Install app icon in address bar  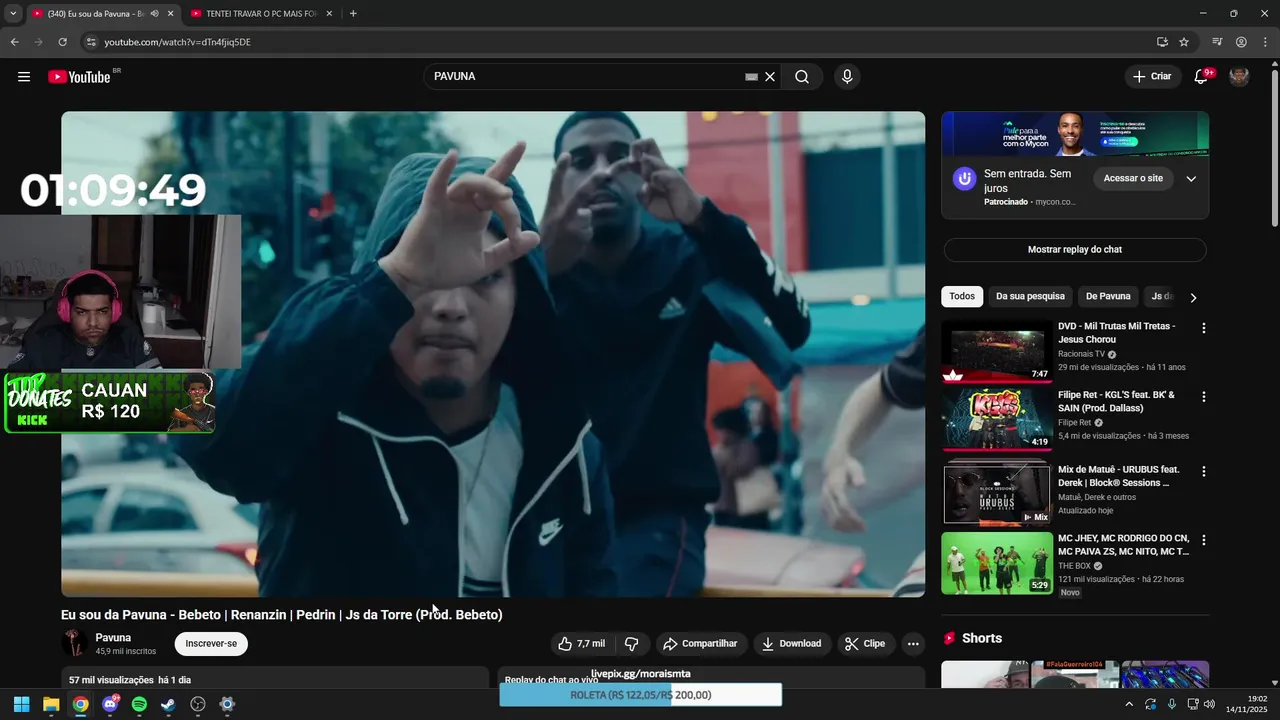(x=1162, y=42)
